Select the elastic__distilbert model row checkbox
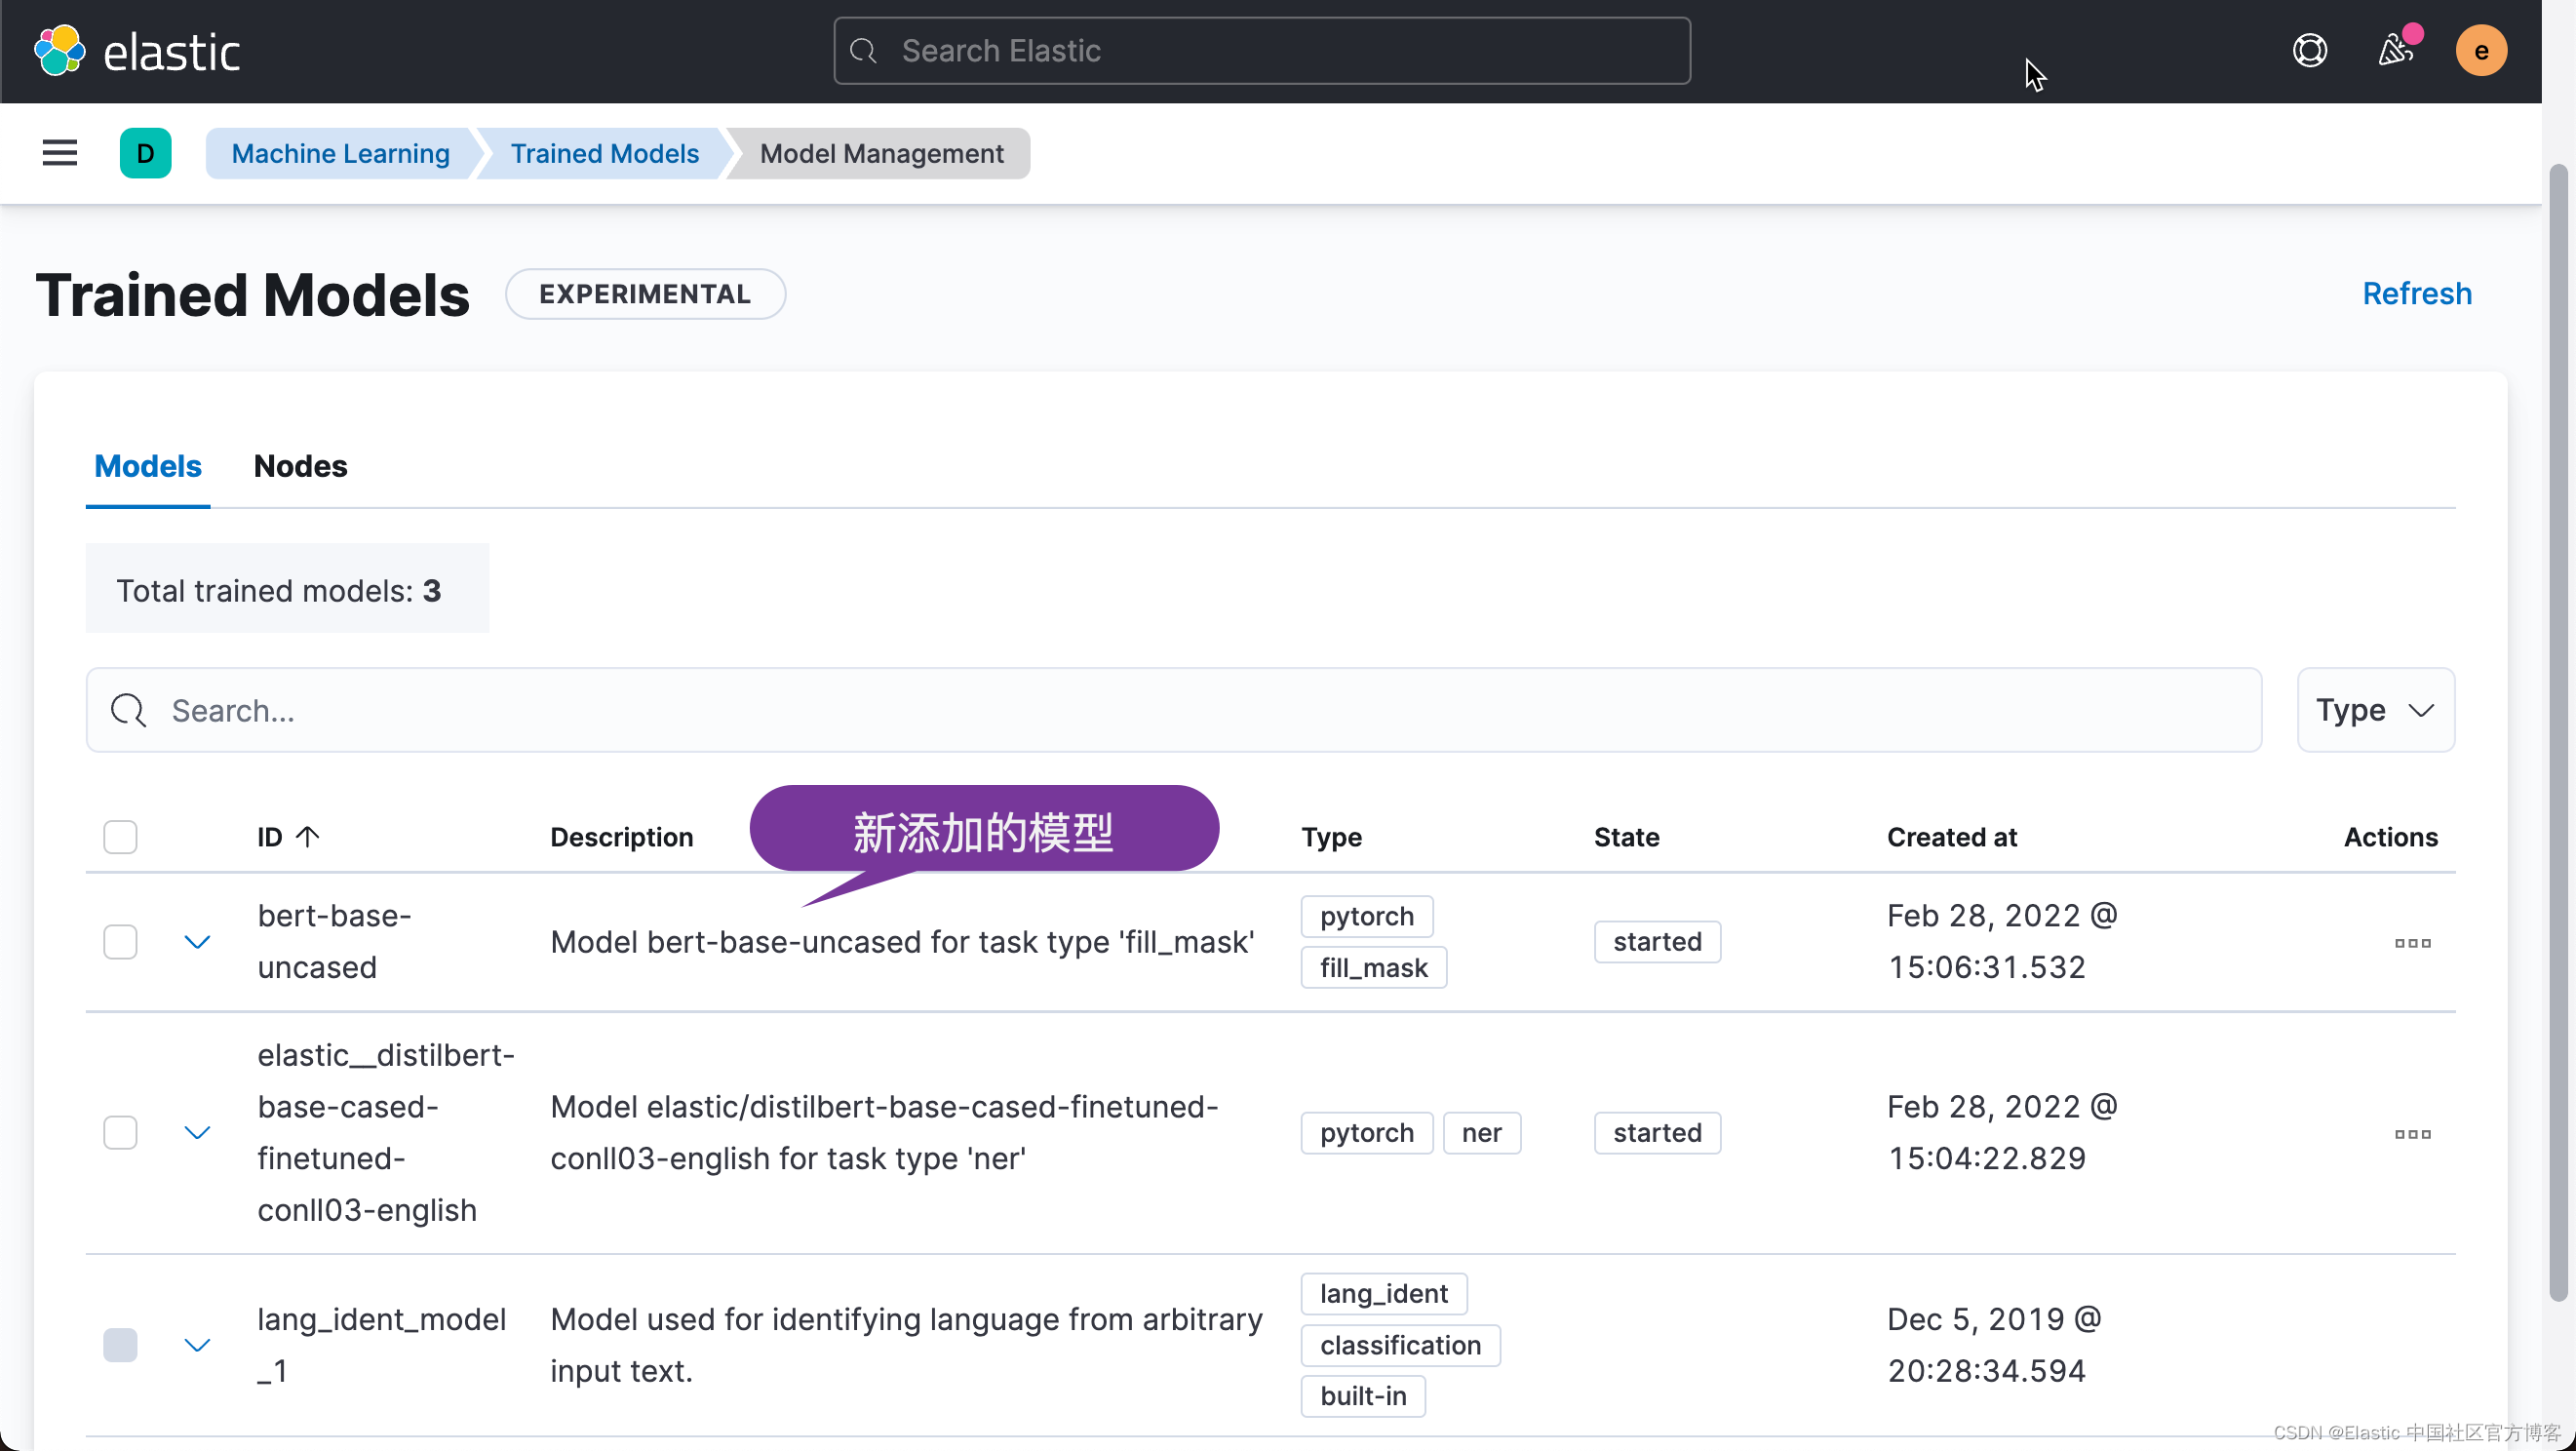This screenshot has width=2576, height=1451. pos(120,1133)
